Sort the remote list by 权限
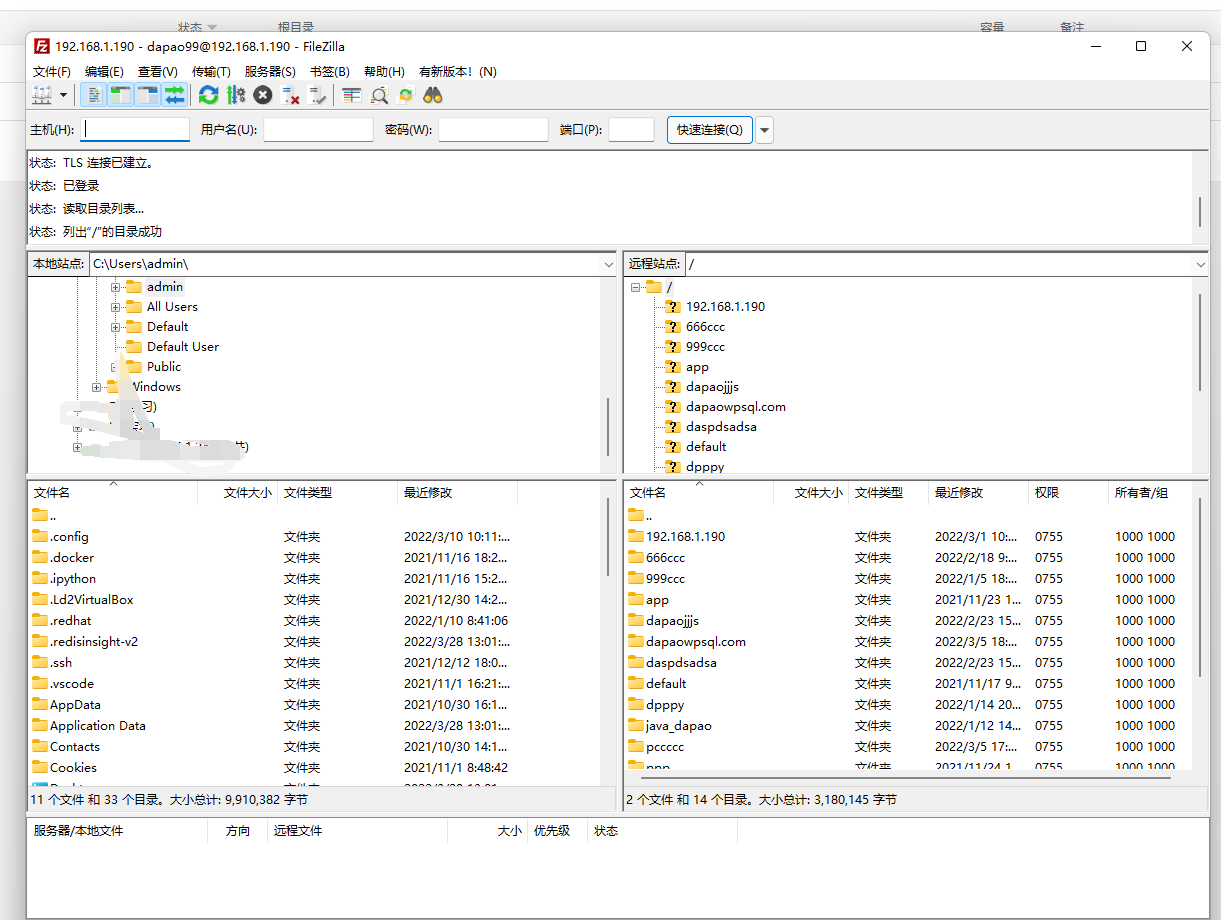This screenshot has width=1221, height=920. click(x=1068, y=493)
